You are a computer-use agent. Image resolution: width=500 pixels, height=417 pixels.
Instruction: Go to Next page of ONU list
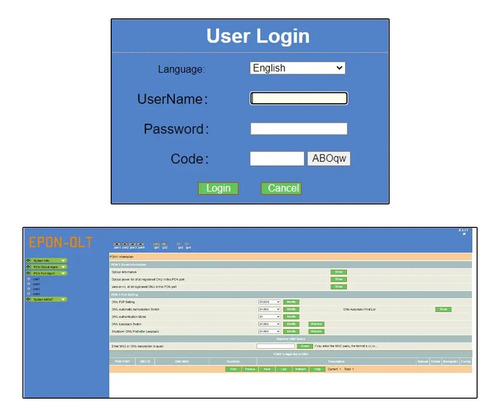[x=267, y=369]
